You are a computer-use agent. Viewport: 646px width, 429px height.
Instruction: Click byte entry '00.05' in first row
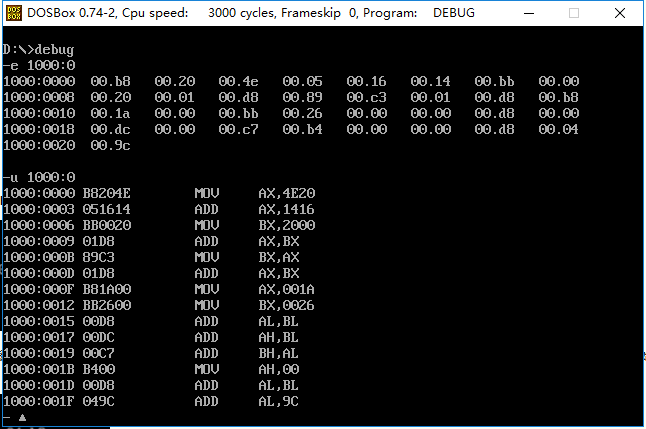pos(302,81)
